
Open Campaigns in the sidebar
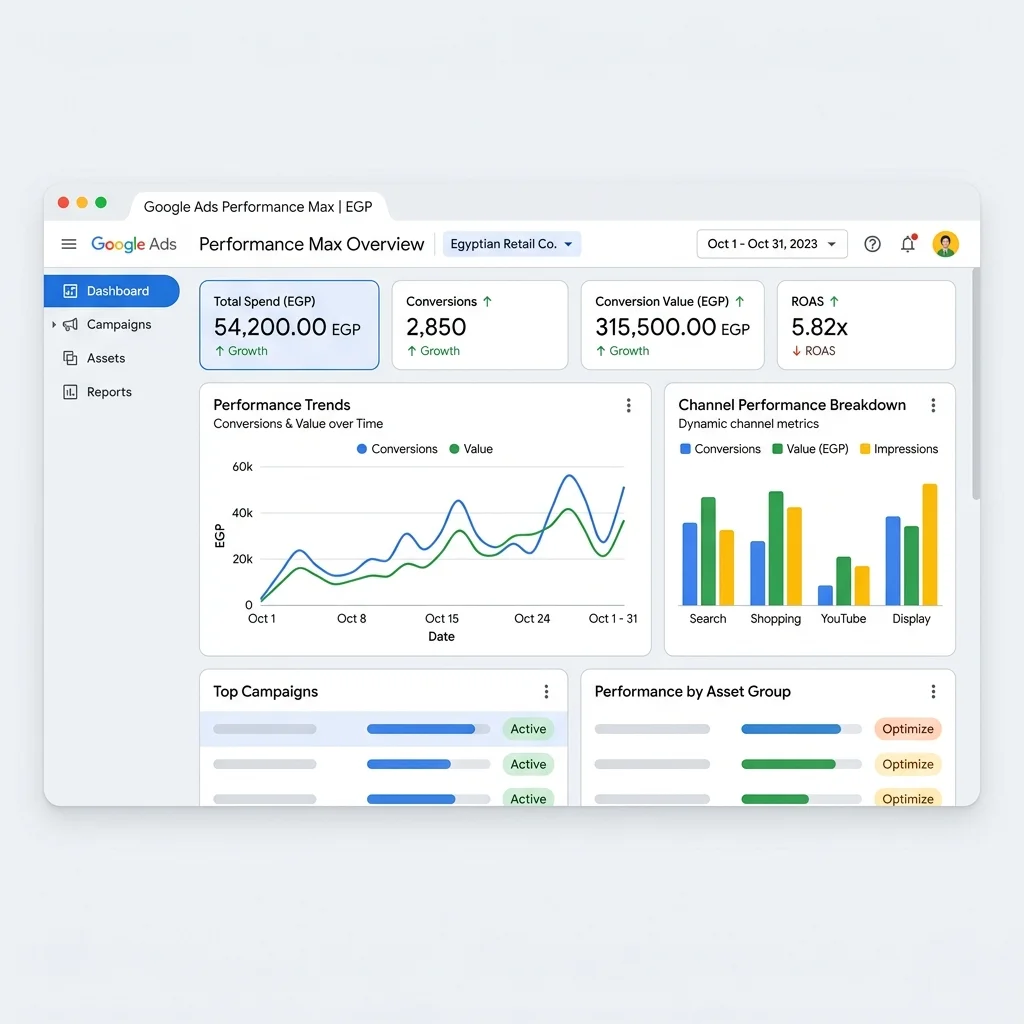pyautogui.click(x=112, y=325)
